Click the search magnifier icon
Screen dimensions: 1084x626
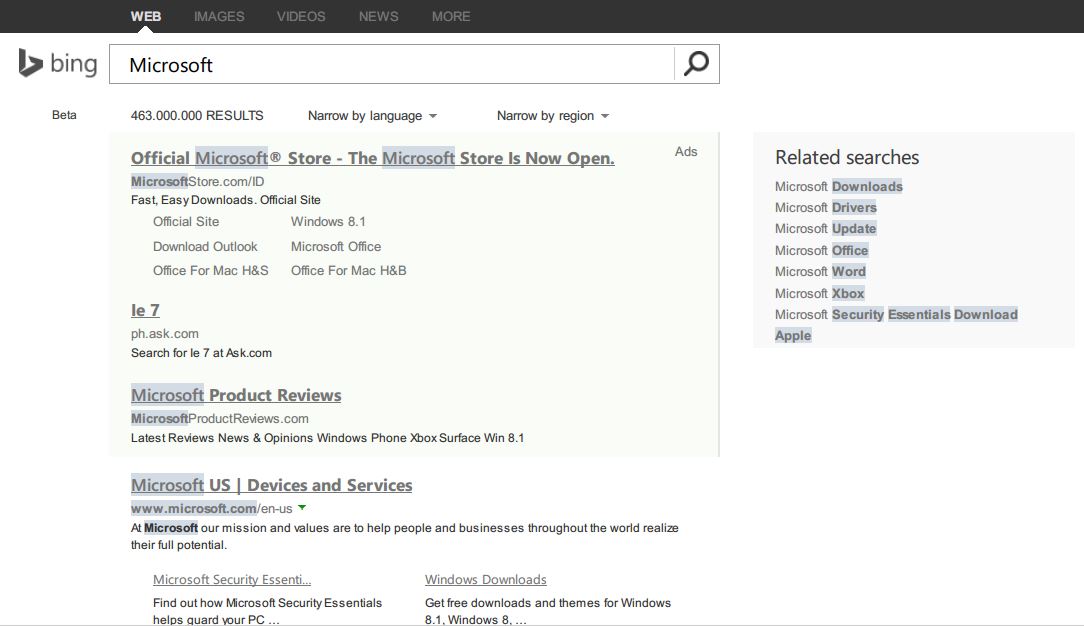coord(695,63)
